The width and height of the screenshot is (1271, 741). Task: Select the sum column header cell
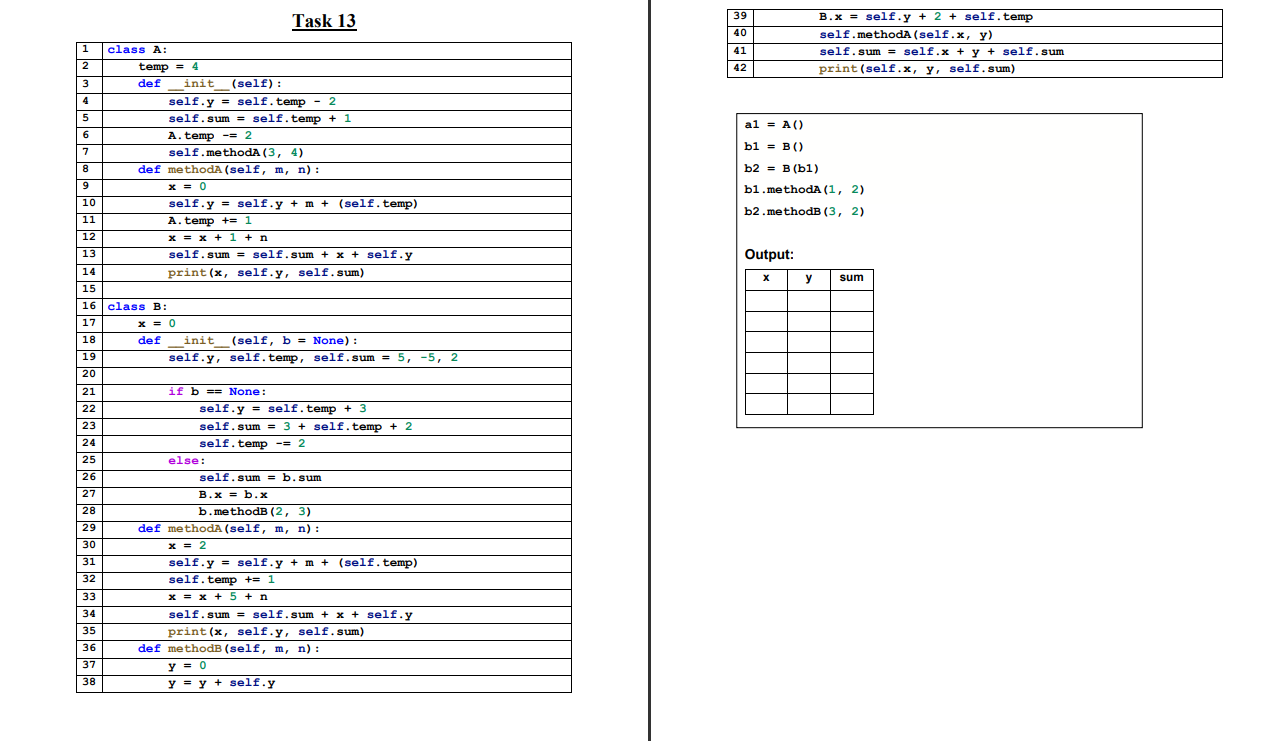(852, 279)
